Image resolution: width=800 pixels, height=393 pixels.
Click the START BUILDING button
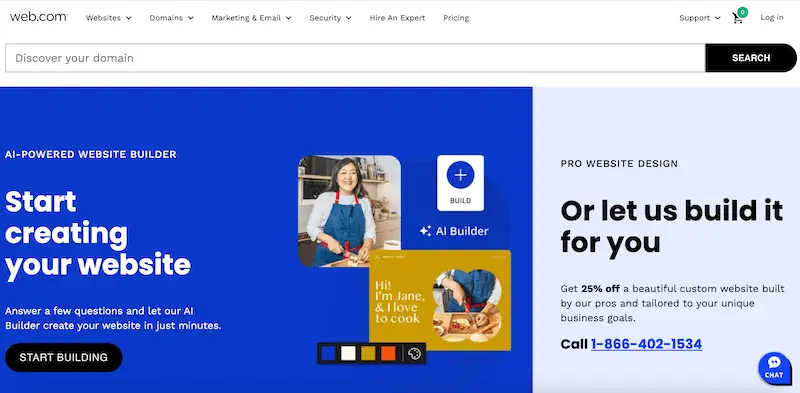click(x=64, y=357)
